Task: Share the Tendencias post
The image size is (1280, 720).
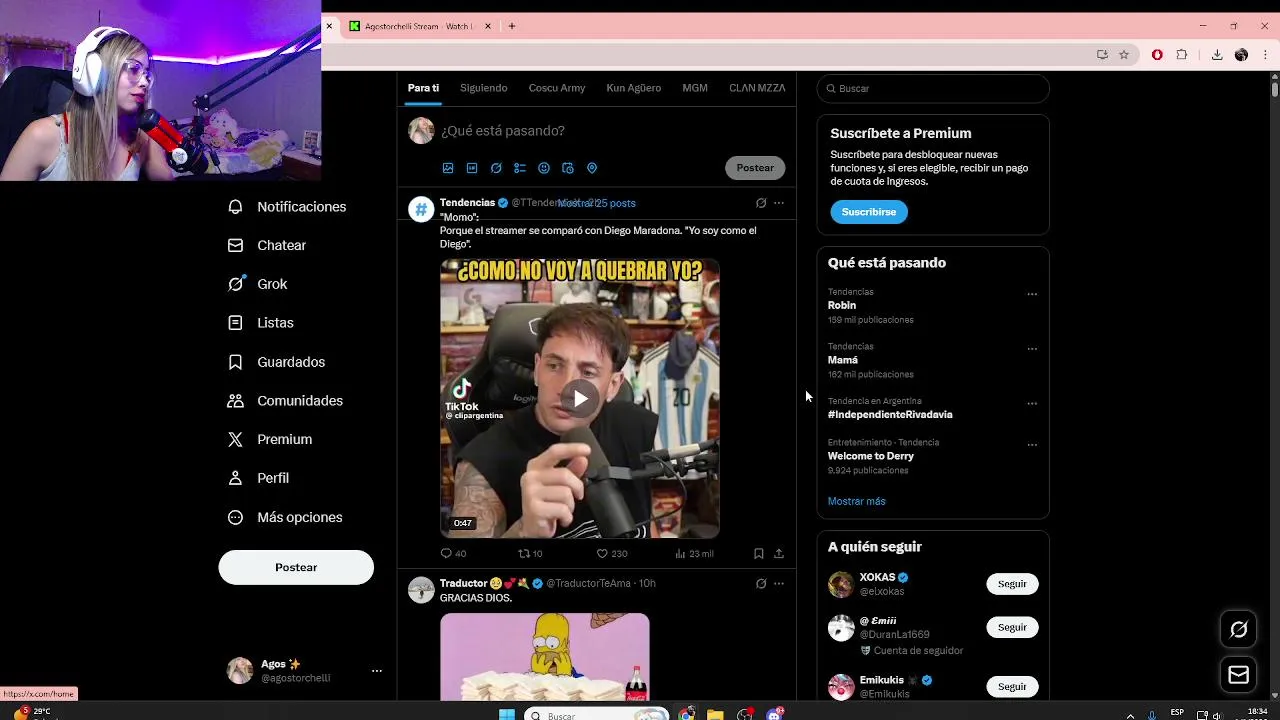Action: click(x=779, y=554)
